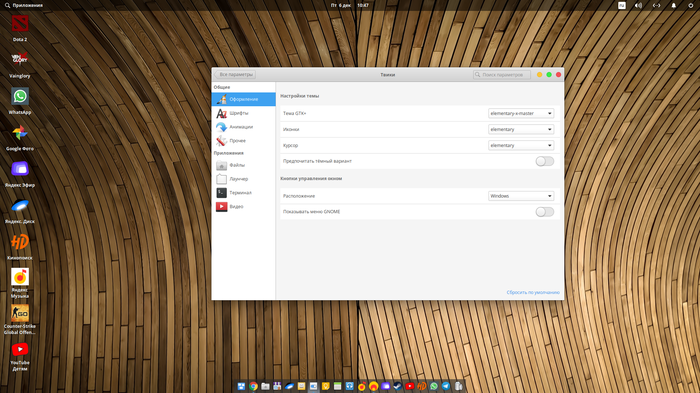Open system settings switch icon in dock

coord(313,386)
